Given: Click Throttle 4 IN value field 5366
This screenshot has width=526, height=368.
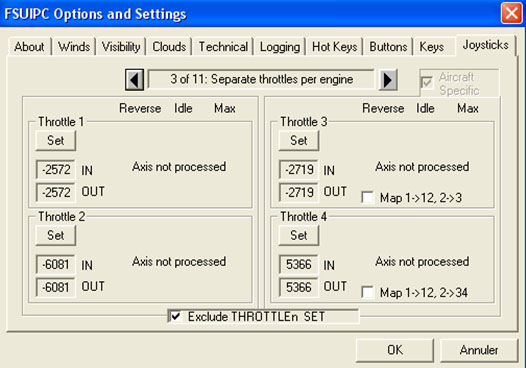Looking at the screenshot, I should coord(299,265).
